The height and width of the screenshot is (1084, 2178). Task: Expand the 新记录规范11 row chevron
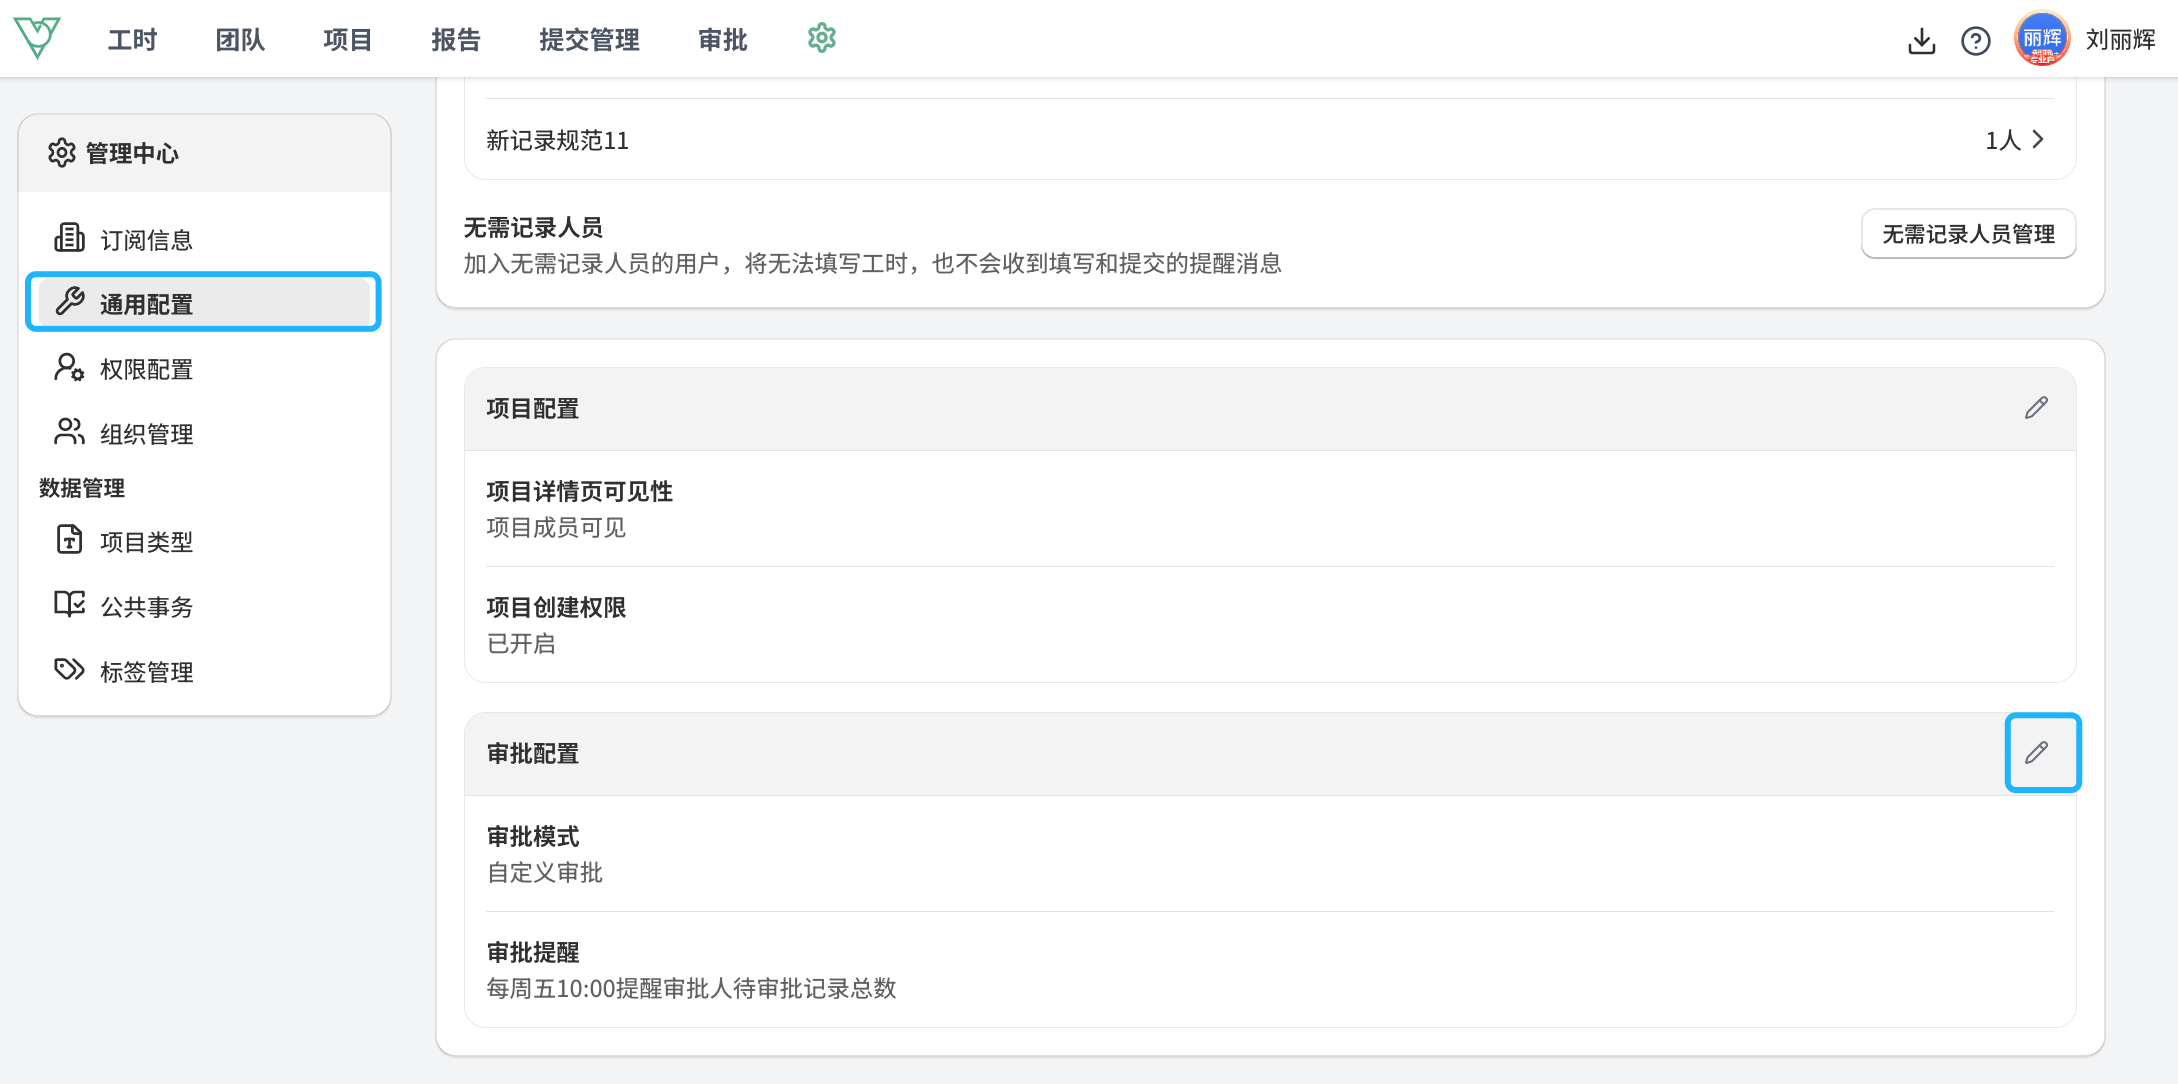pos(2037,140)
